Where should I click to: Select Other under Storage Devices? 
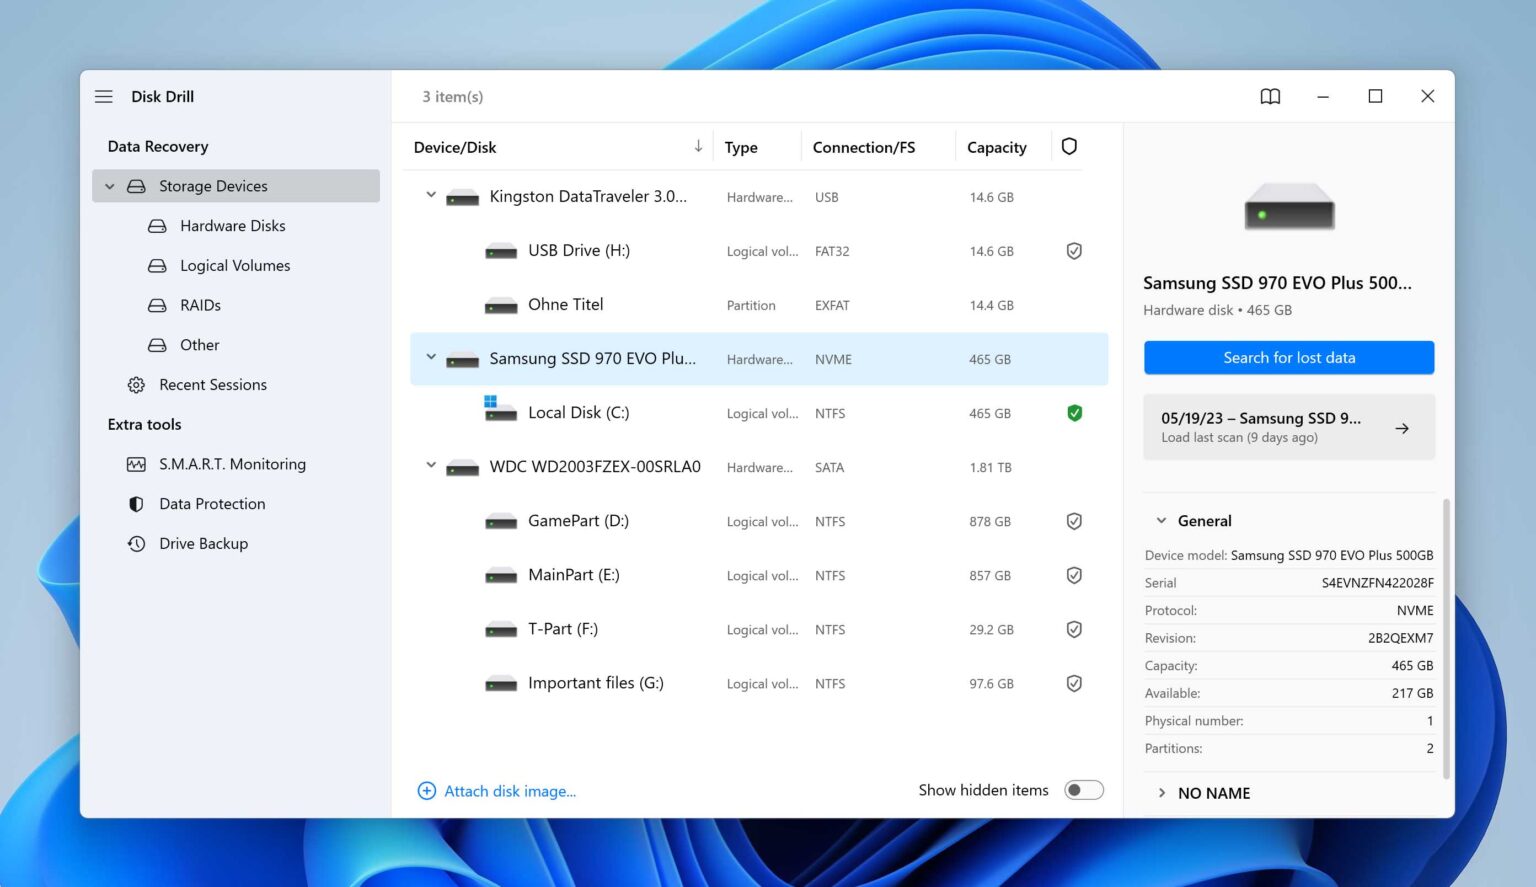click(199, 344)
